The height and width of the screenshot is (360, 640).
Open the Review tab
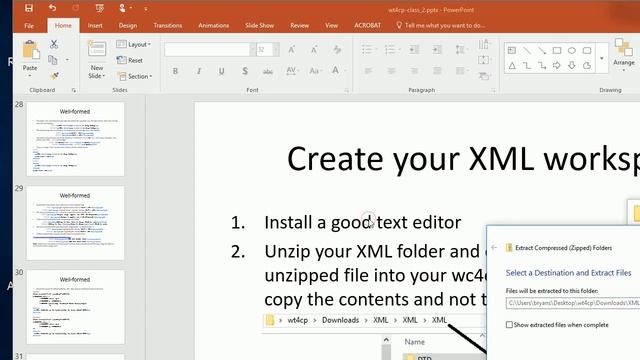pos(300,26)
